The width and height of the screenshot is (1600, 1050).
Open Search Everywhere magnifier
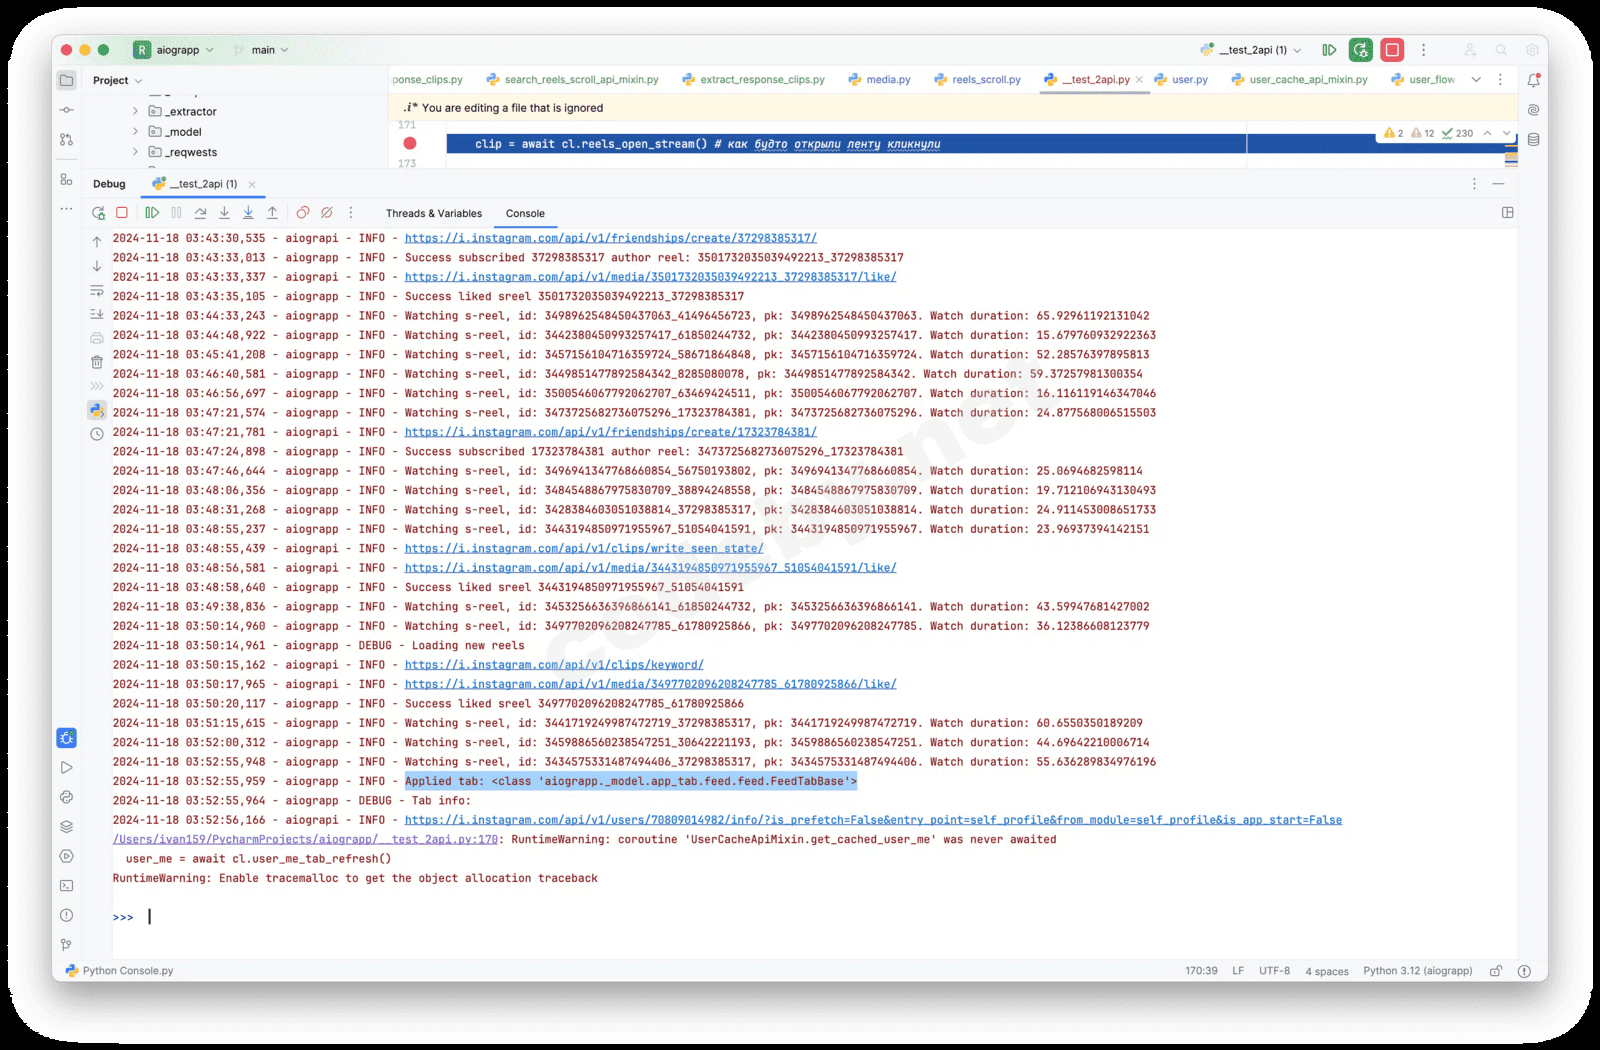1501,50
